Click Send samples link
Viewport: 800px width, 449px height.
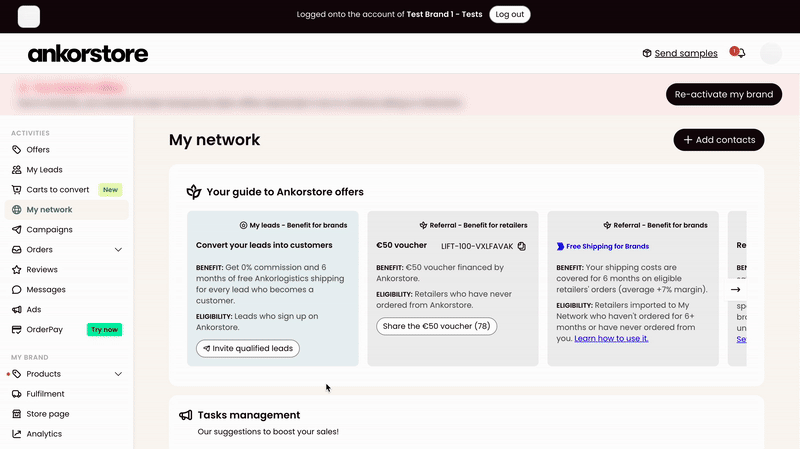pos(686,53)
